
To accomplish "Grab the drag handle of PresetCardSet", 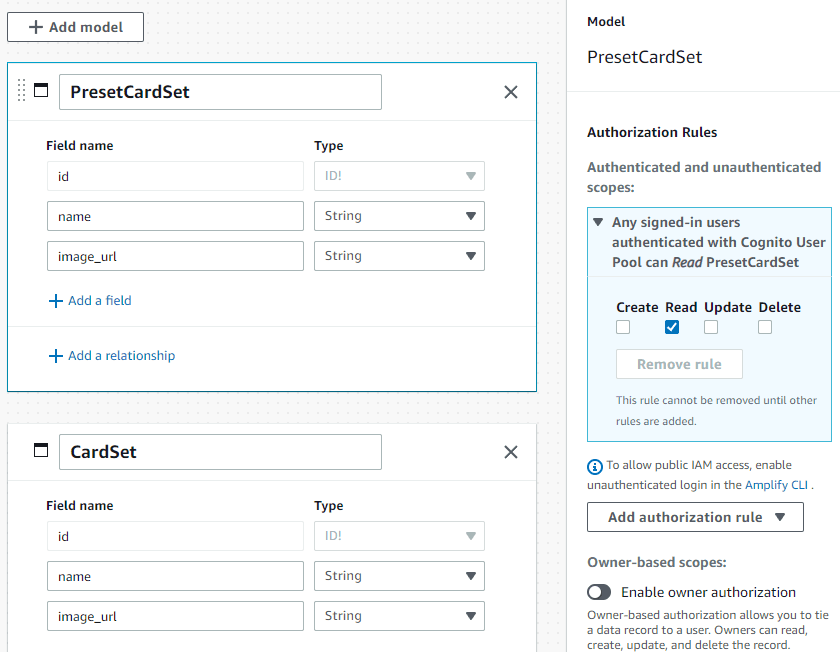I will (22, 91).
